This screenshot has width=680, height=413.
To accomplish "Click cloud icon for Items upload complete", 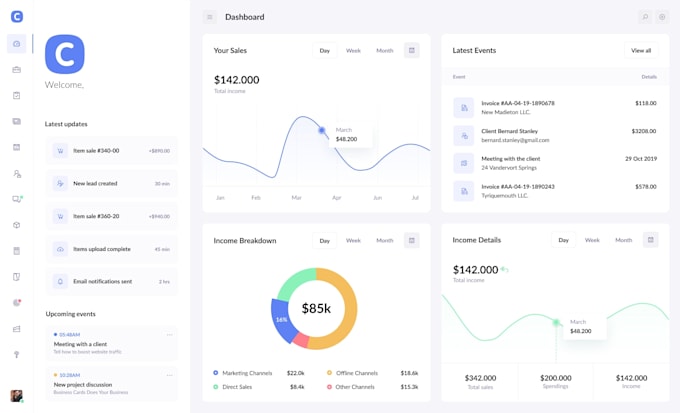I will 60,249.
